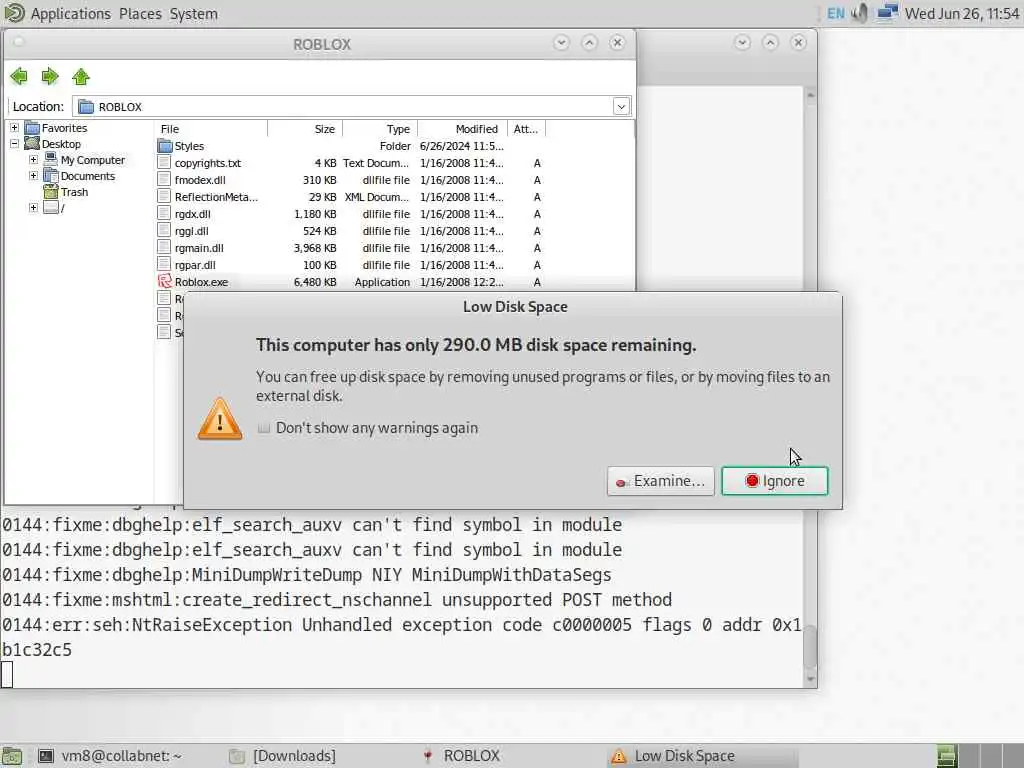
Task: Collapse the Desktop tree node
Action: [x=14, y=143]
